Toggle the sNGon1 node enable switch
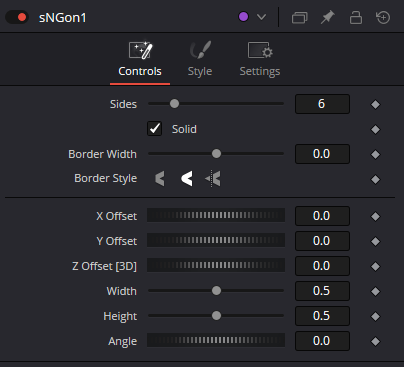This screenshot has height=367, width=404. [17, 17]
